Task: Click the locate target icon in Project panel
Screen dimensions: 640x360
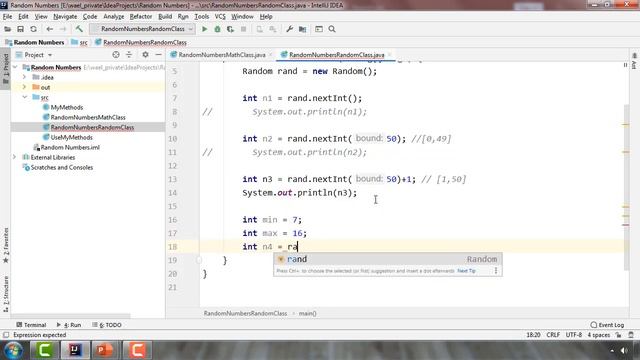Action: coord(116,55)
